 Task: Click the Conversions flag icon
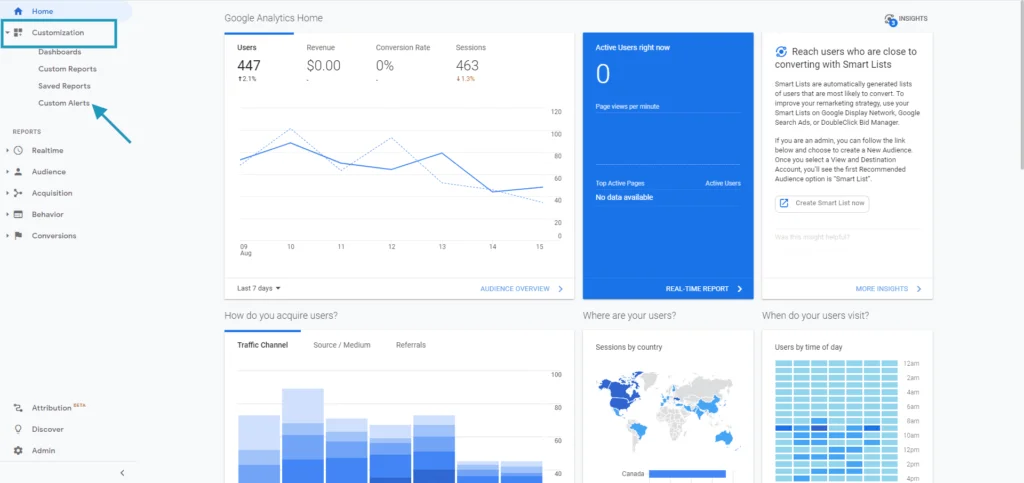tap(18, 236)
